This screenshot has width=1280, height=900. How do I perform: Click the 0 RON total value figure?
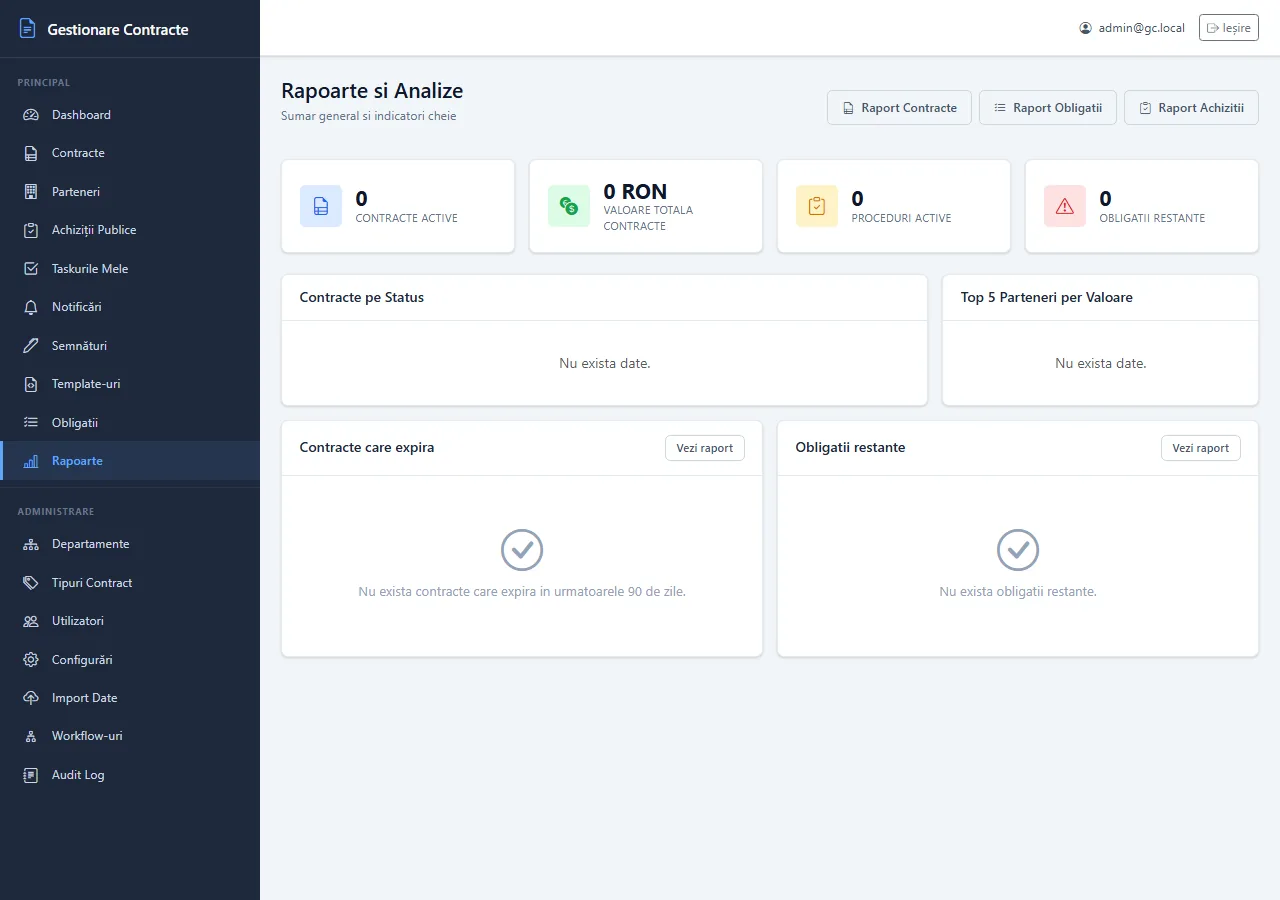pyautogui.click(x=635, y=192)
